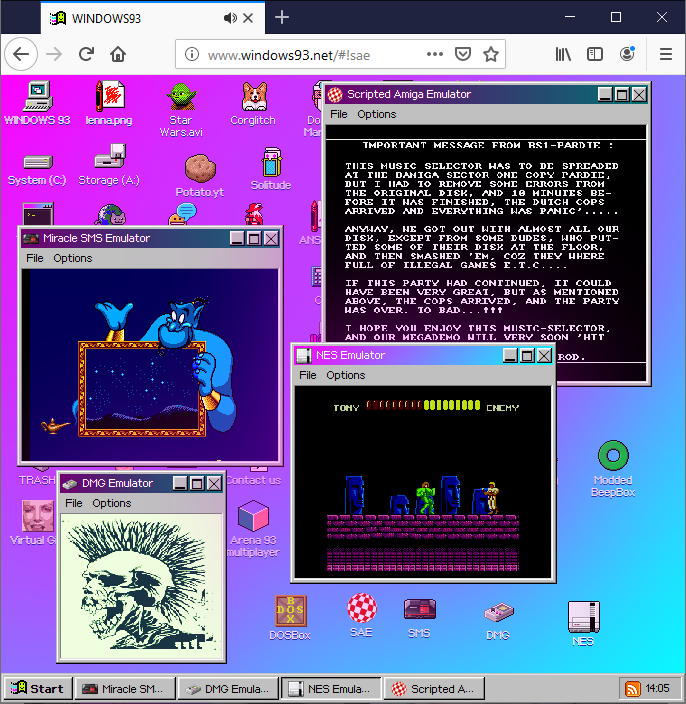Screen dimensions: 686x704
Task: Click the NES game screen with Tony
Action: pyautogui.click(x=423, y=482)
